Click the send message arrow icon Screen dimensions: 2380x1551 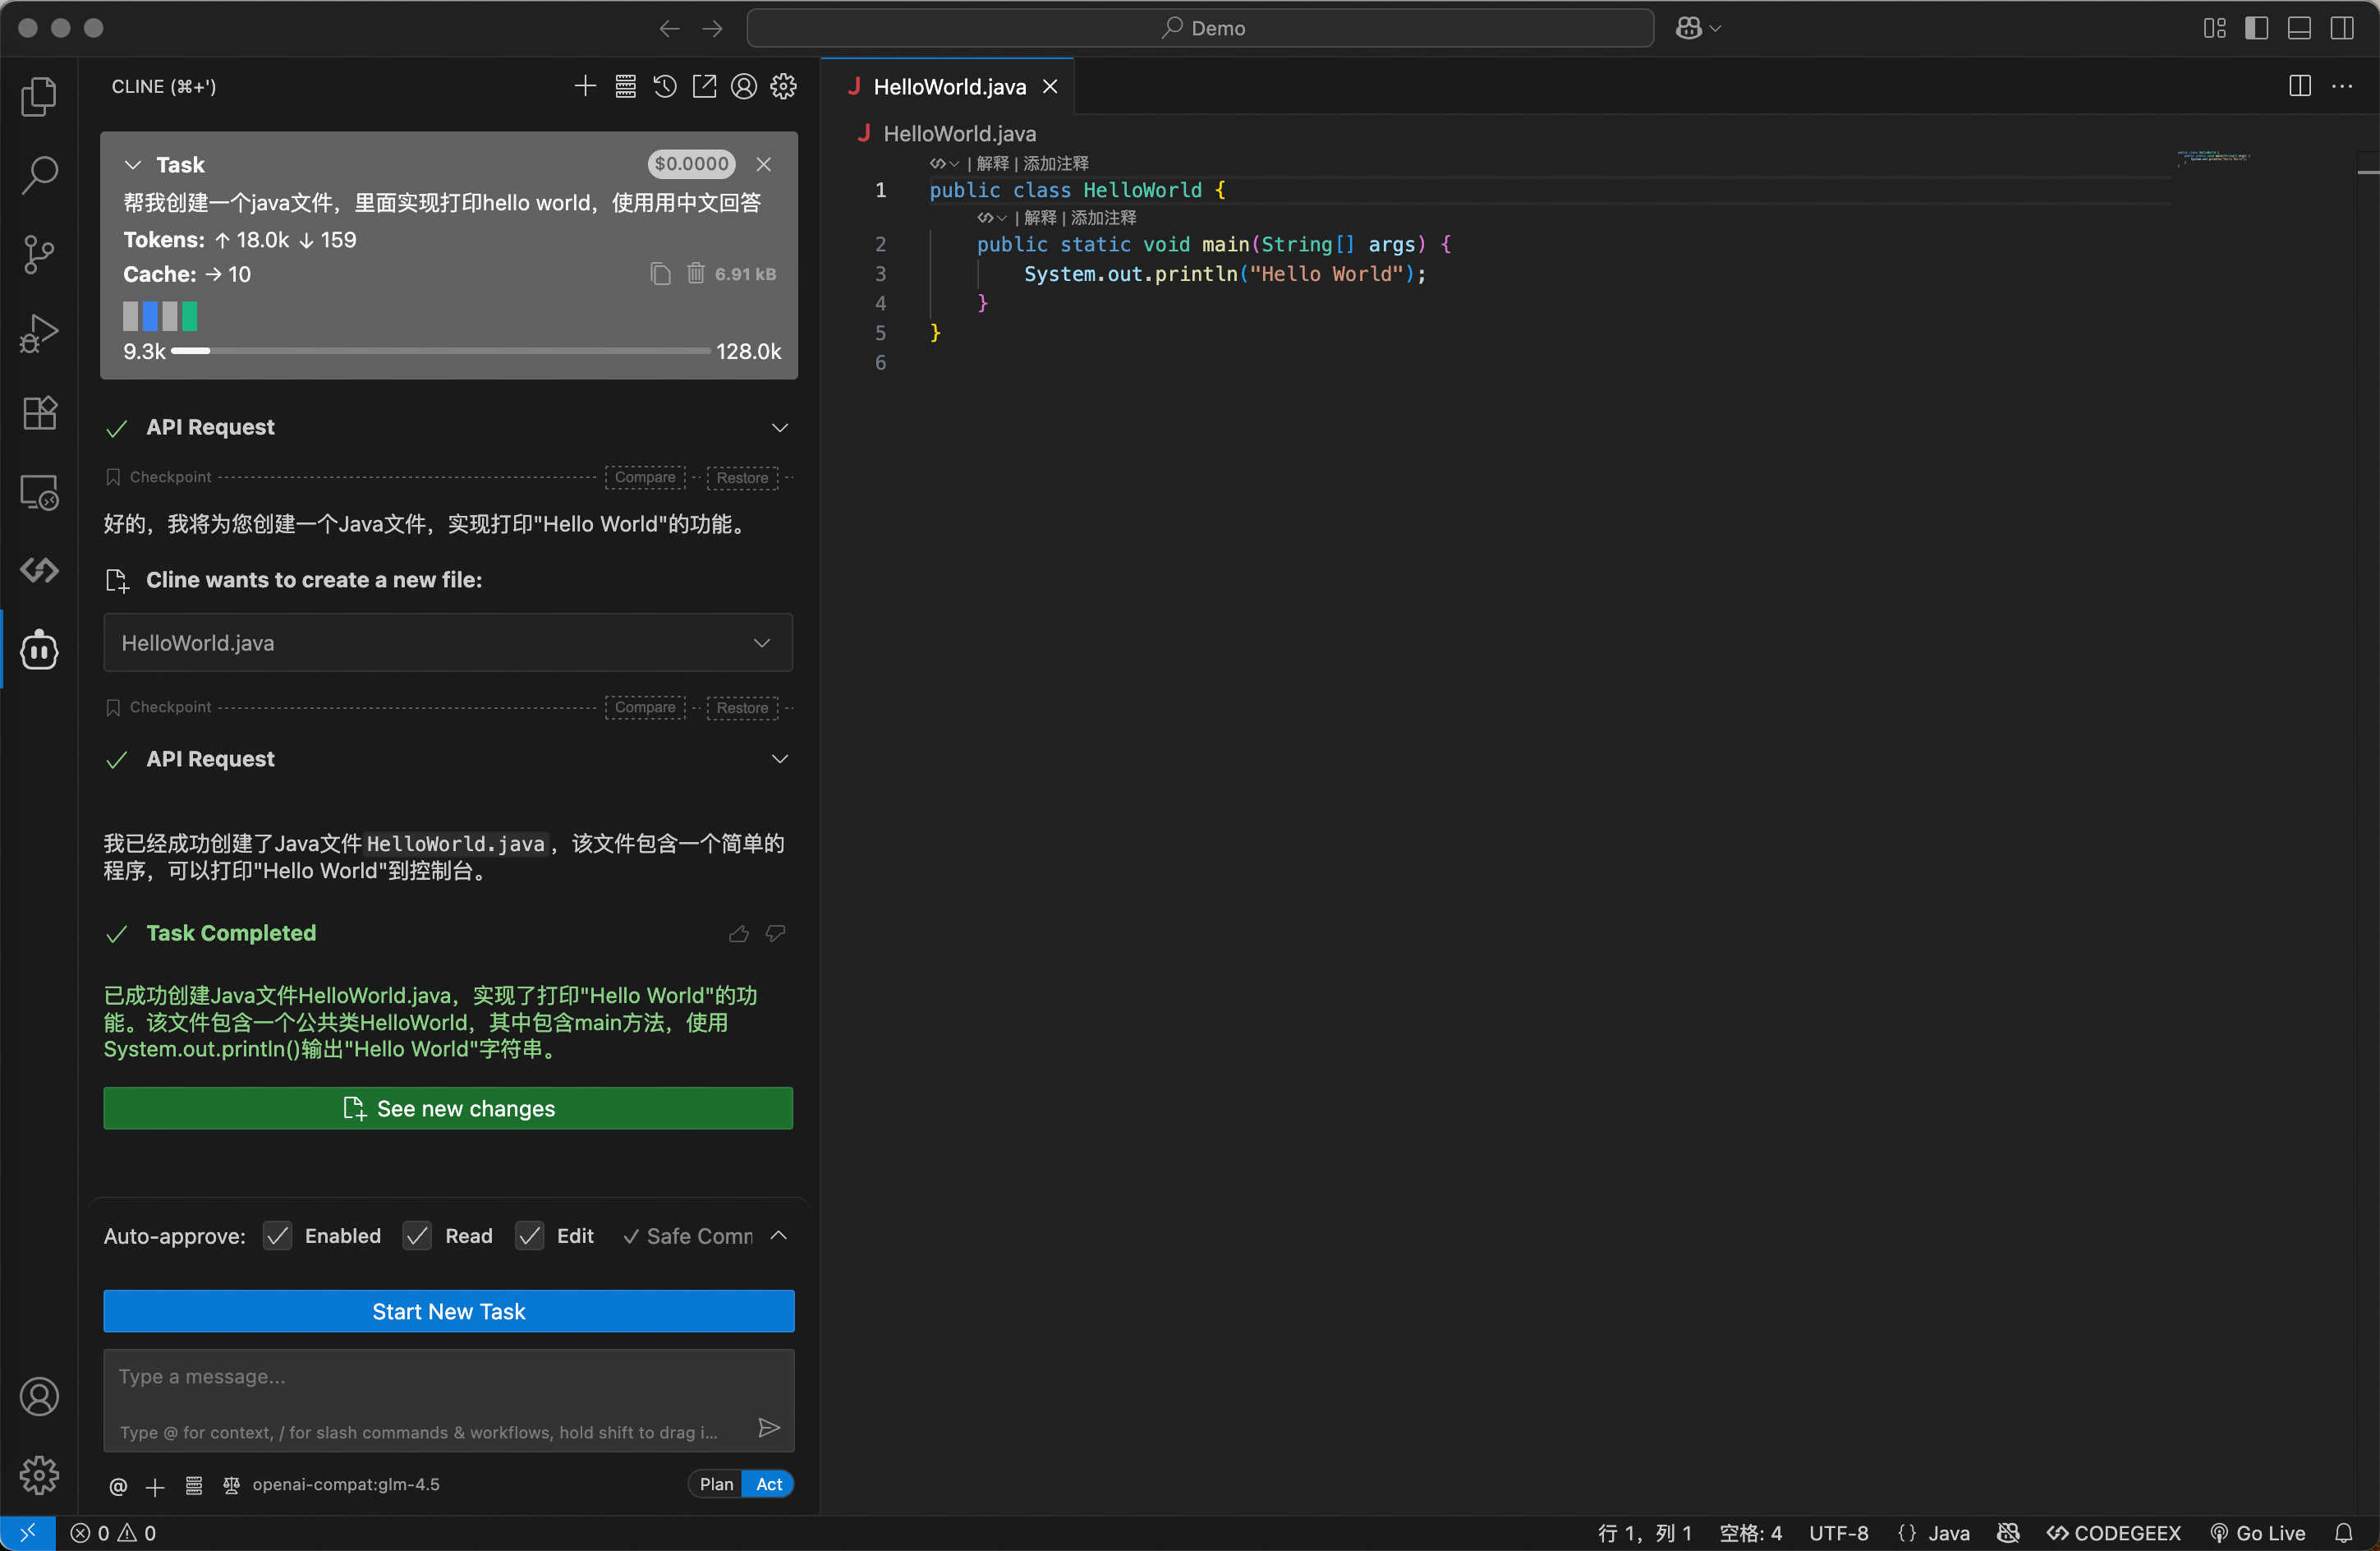click(x=768, y=1428)
